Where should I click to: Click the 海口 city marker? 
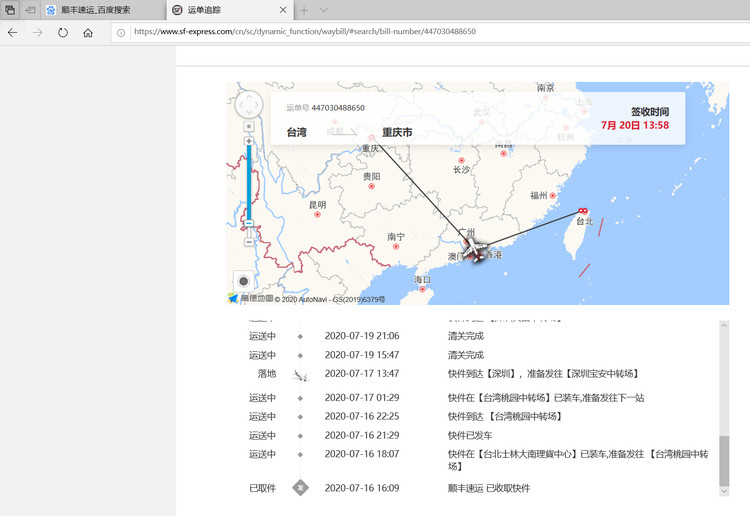tap(422, 289)
